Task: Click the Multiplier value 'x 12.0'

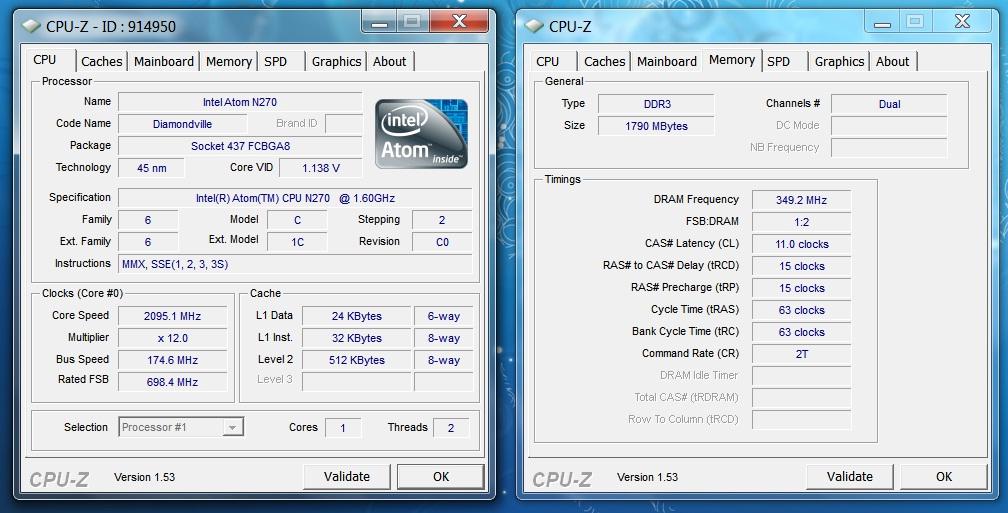Action: pos(172,338)
